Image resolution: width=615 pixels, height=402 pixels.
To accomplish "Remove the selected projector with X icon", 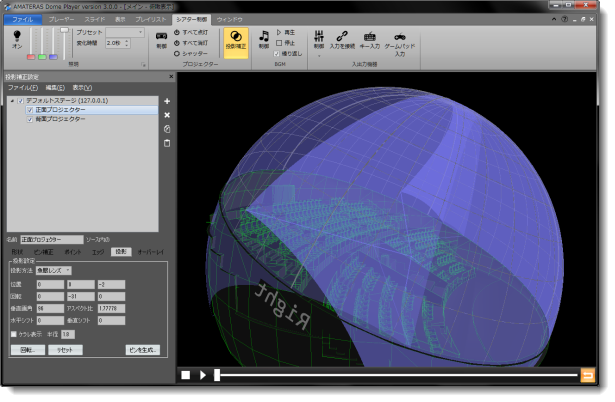I will point(166,115).
